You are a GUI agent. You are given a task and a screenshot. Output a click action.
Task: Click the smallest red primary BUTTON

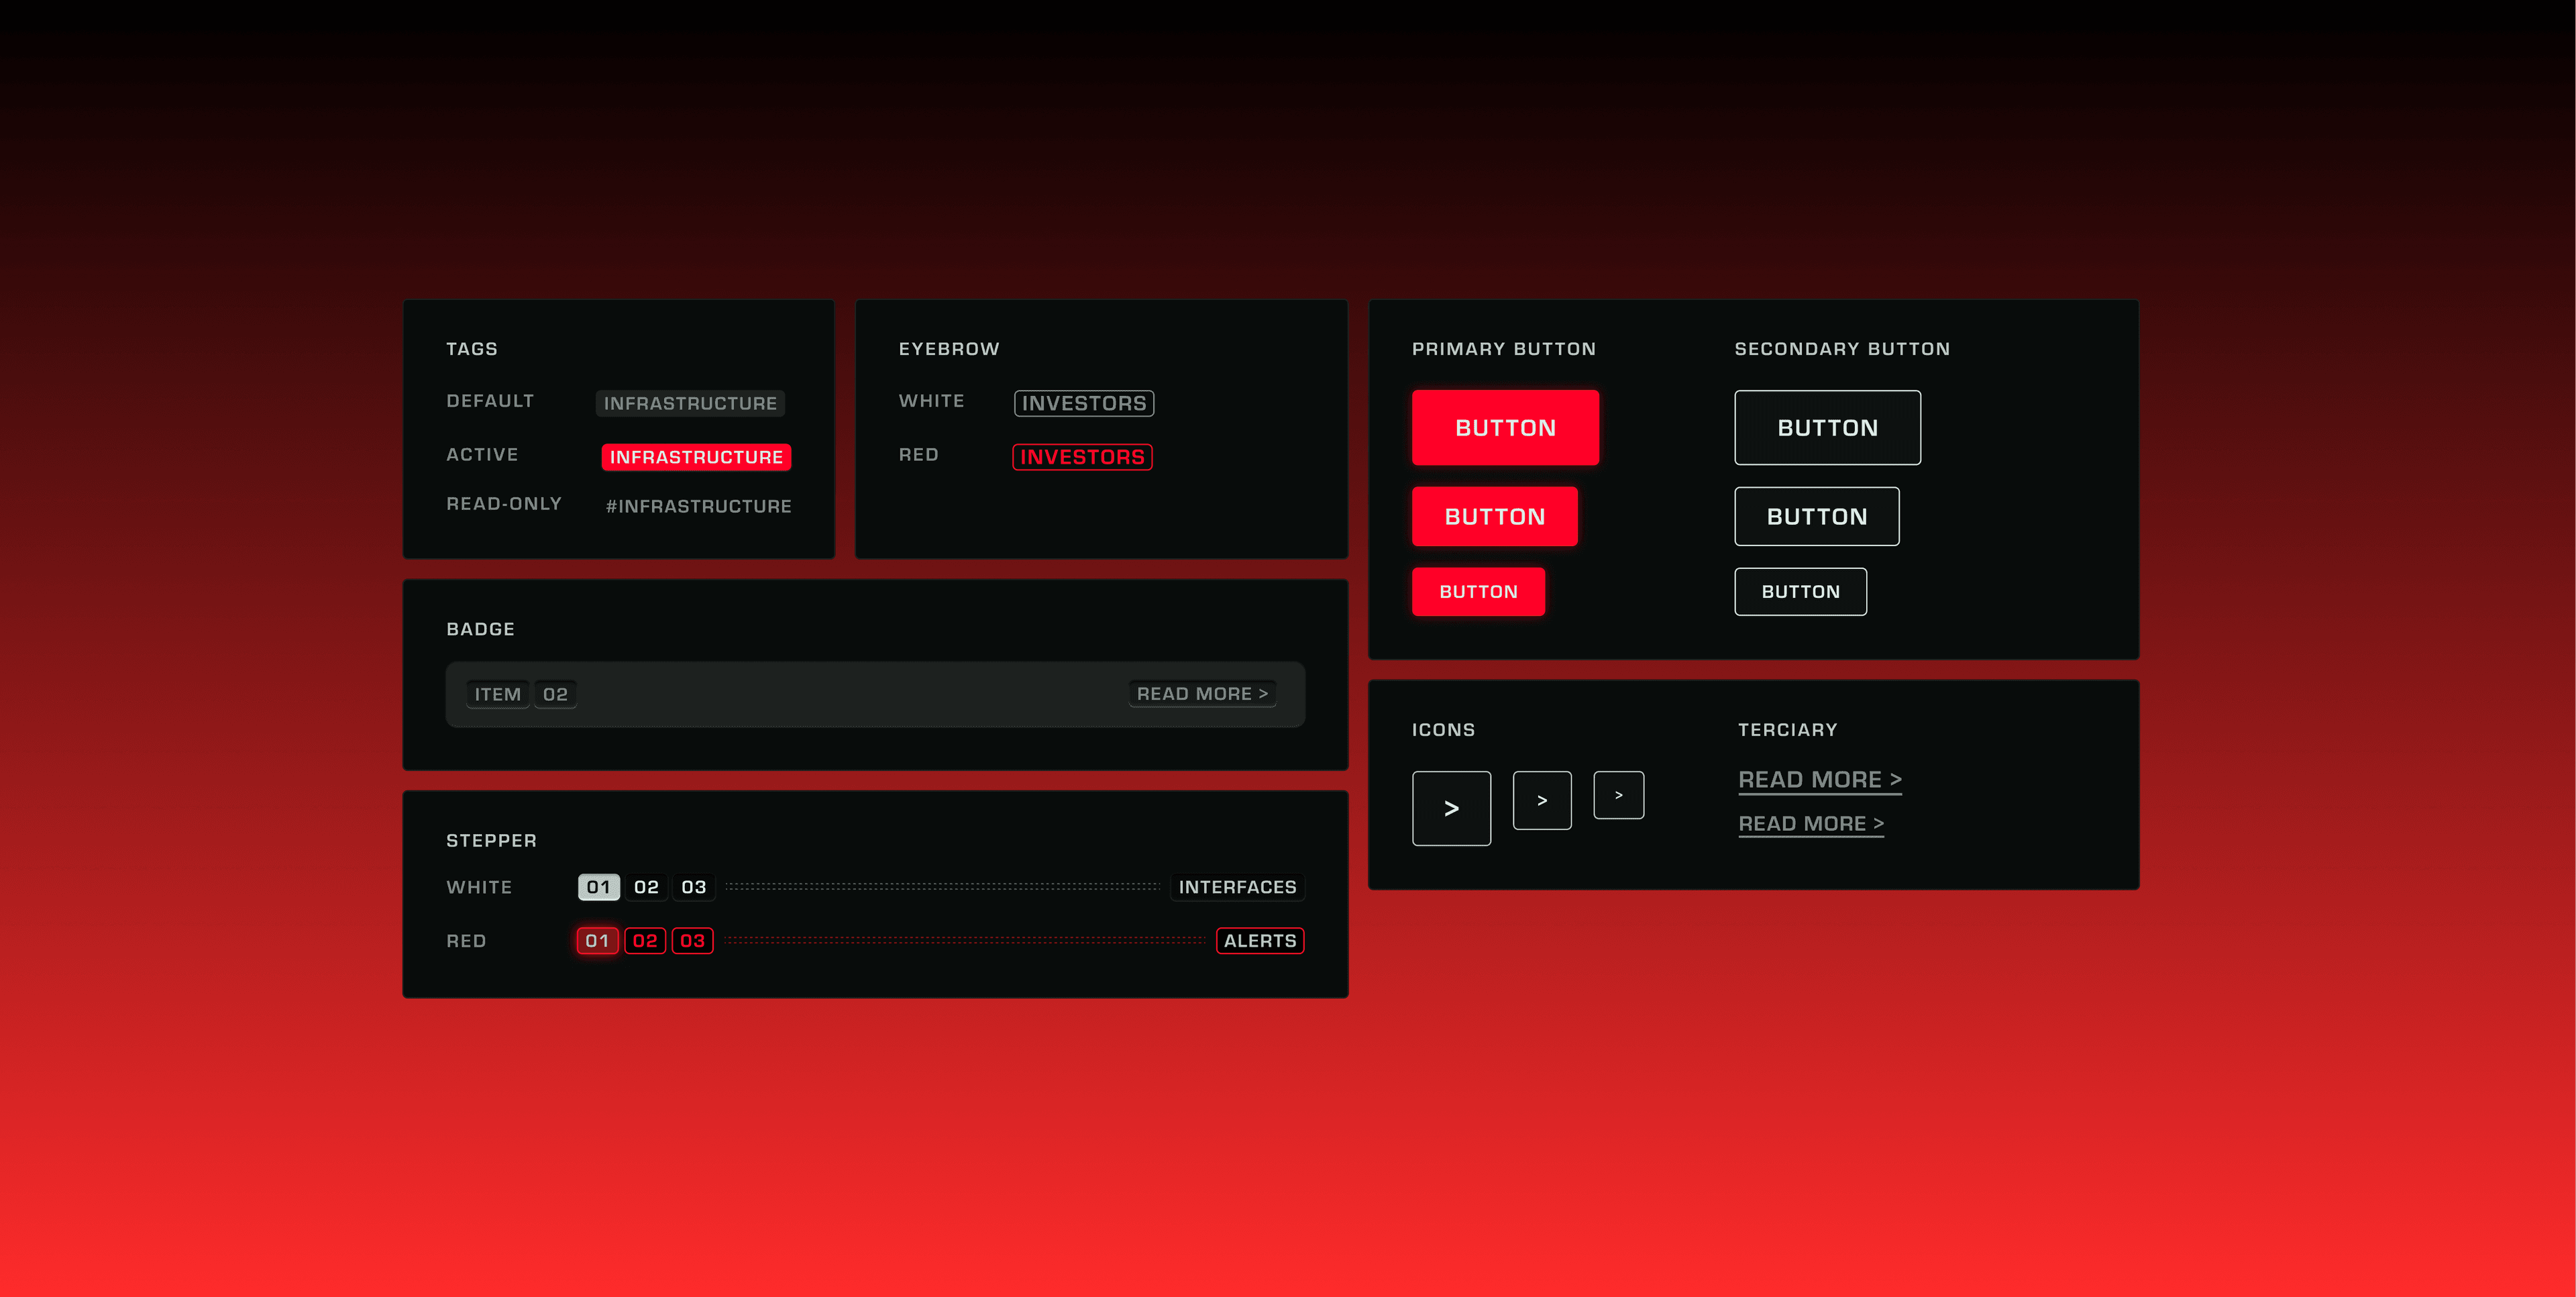click(x=1478, y=592)
